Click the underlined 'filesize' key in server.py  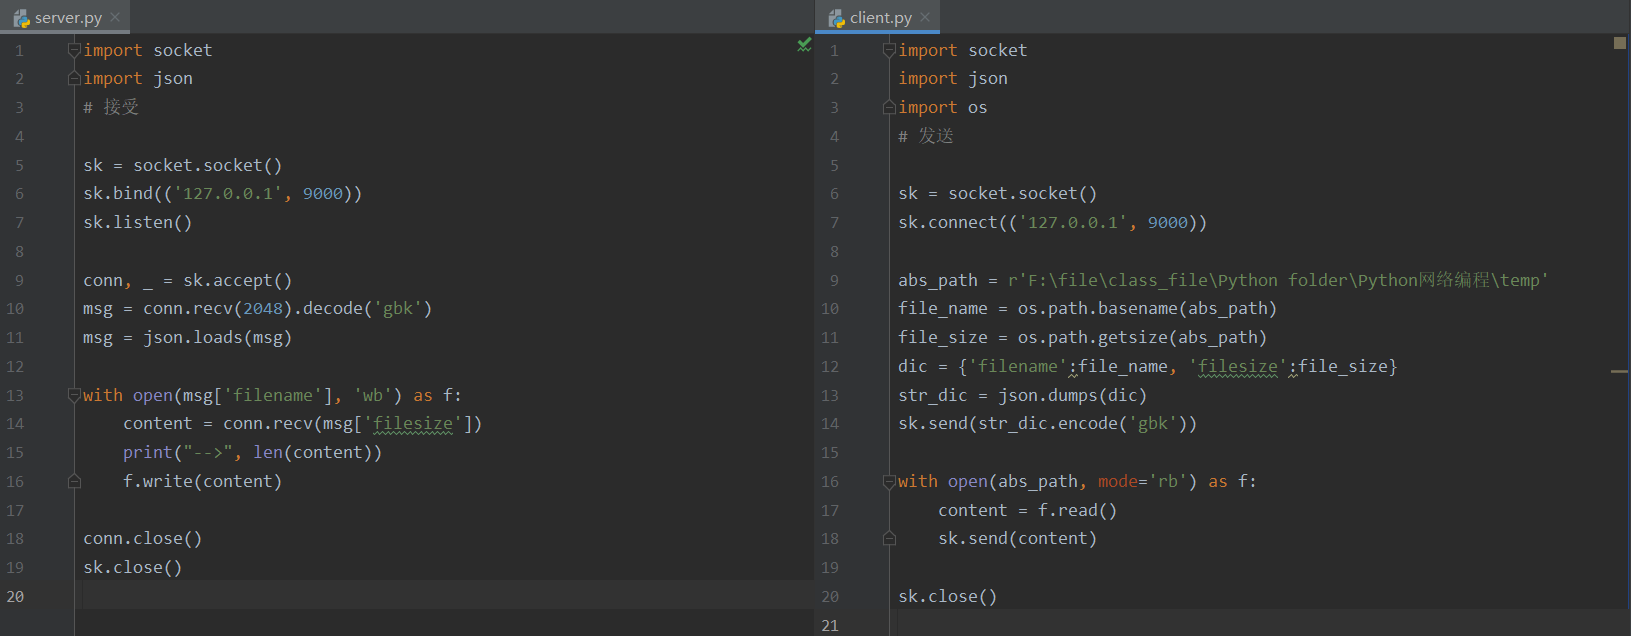coord(413,424)
